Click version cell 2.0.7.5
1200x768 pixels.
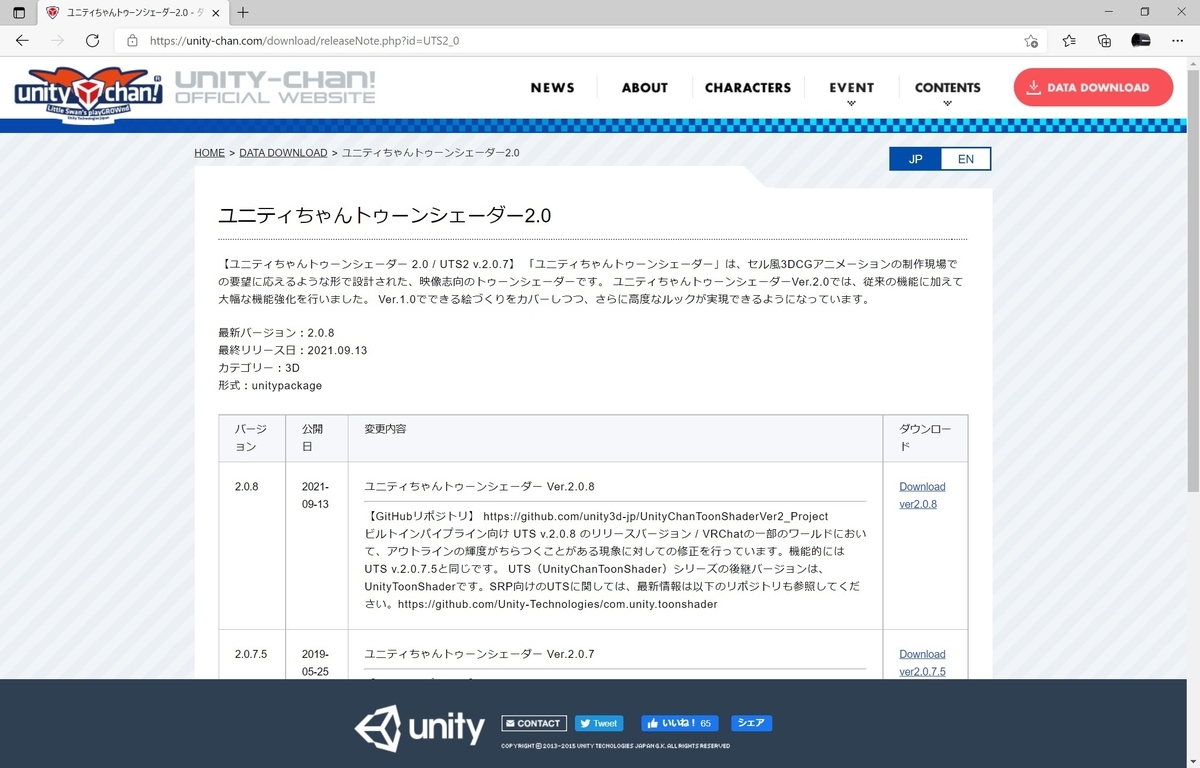coord(251,655)
